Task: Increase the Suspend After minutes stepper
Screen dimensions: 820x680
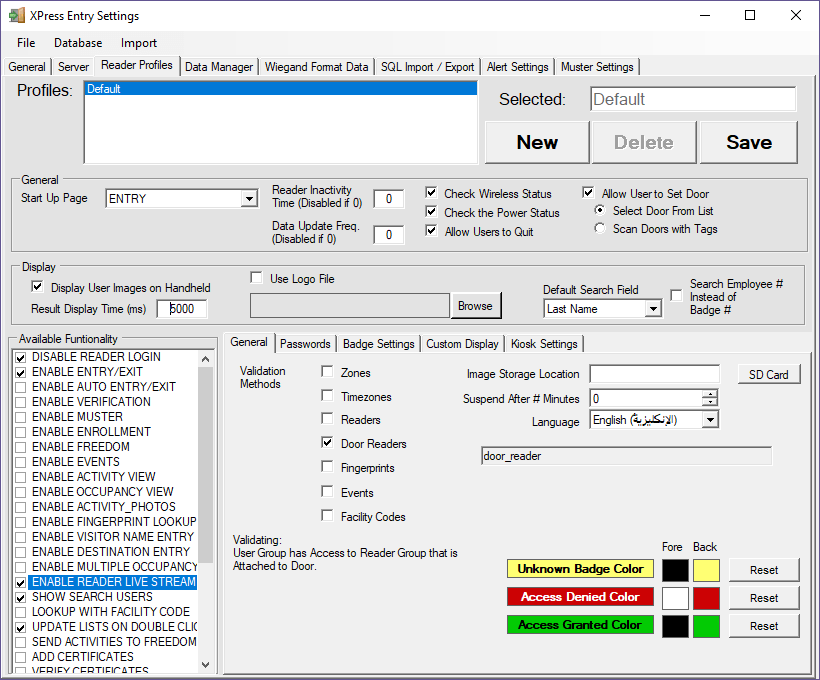Action: point(710,394)
